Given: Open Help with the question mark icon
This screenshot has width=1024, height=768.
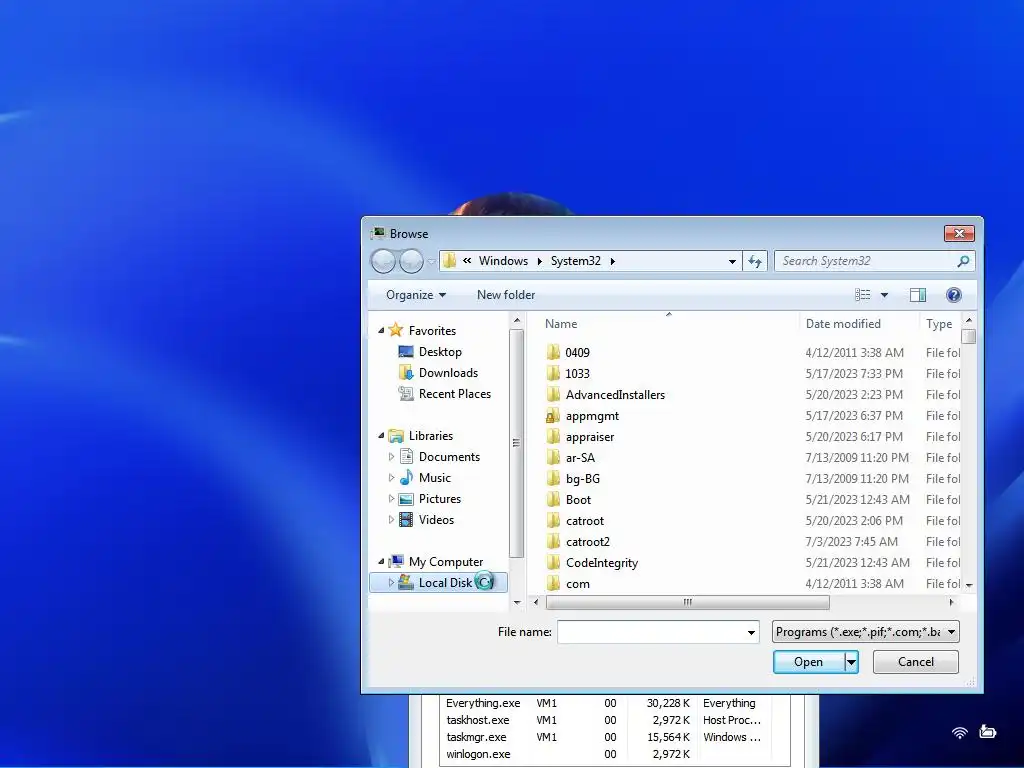Looking at the screenshot, I should [x=953, y=295].
